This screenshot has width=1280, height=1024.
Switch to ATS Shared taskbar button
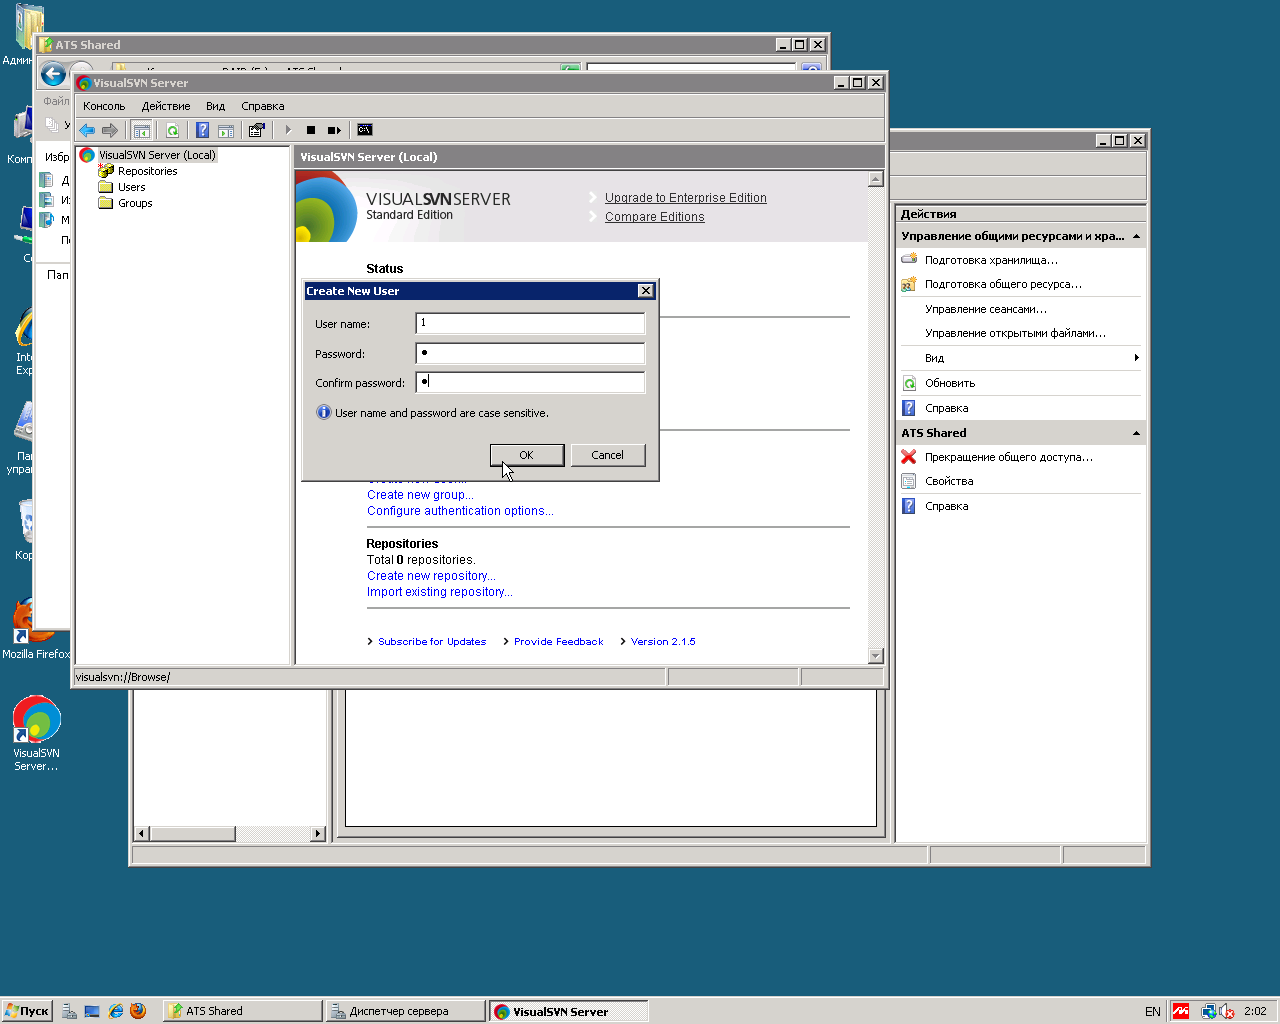coord(243,1011)
